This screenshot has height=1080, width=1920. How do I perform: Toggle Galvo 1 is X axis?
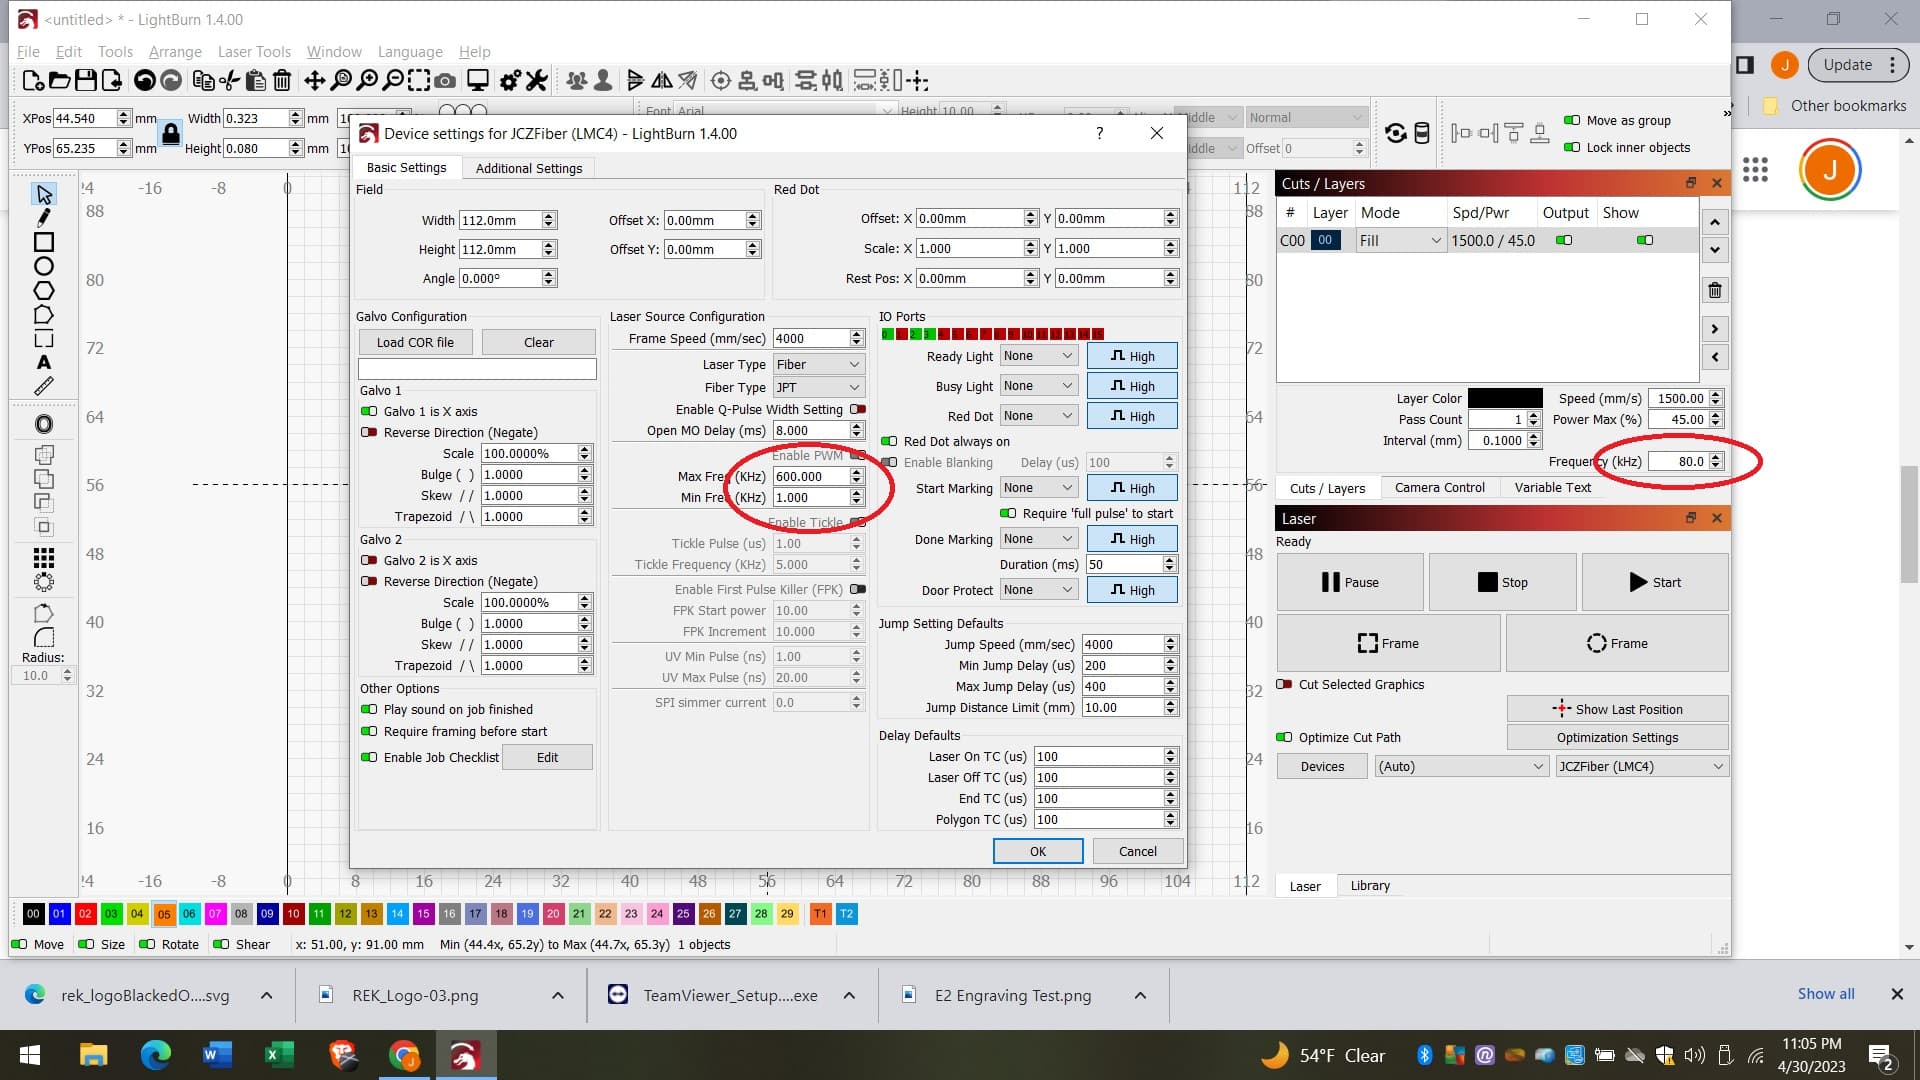369,411
